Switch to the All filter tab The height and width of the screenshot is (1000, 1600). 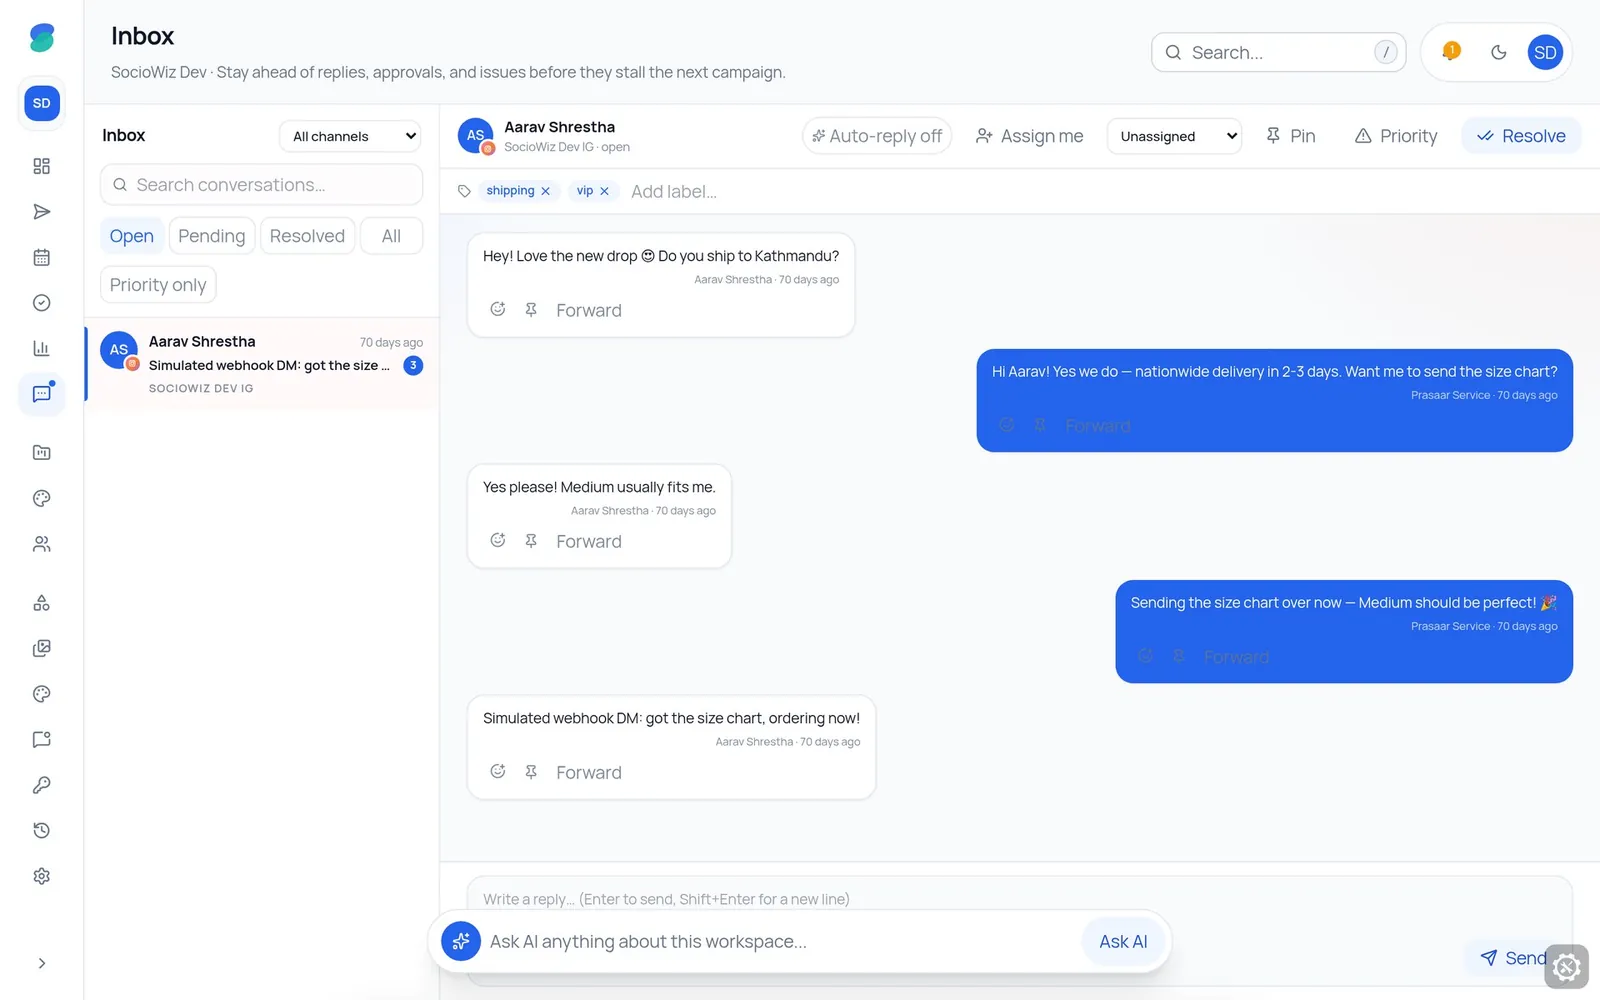(391, 236)
